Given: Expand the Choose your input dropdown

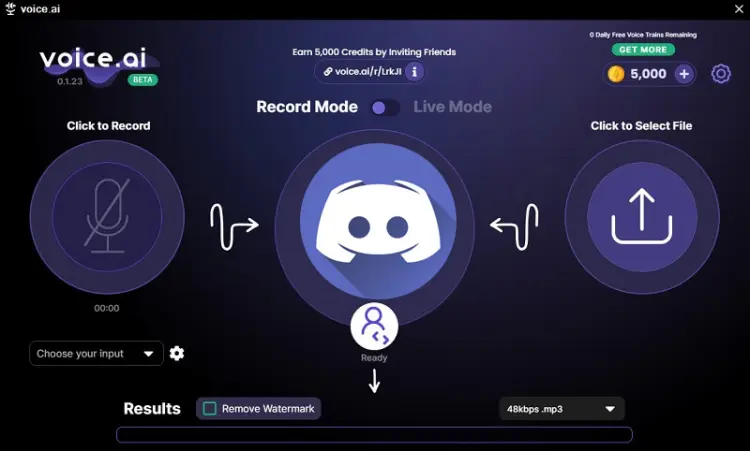Looking at the screenshot, I should coord(96,353).
